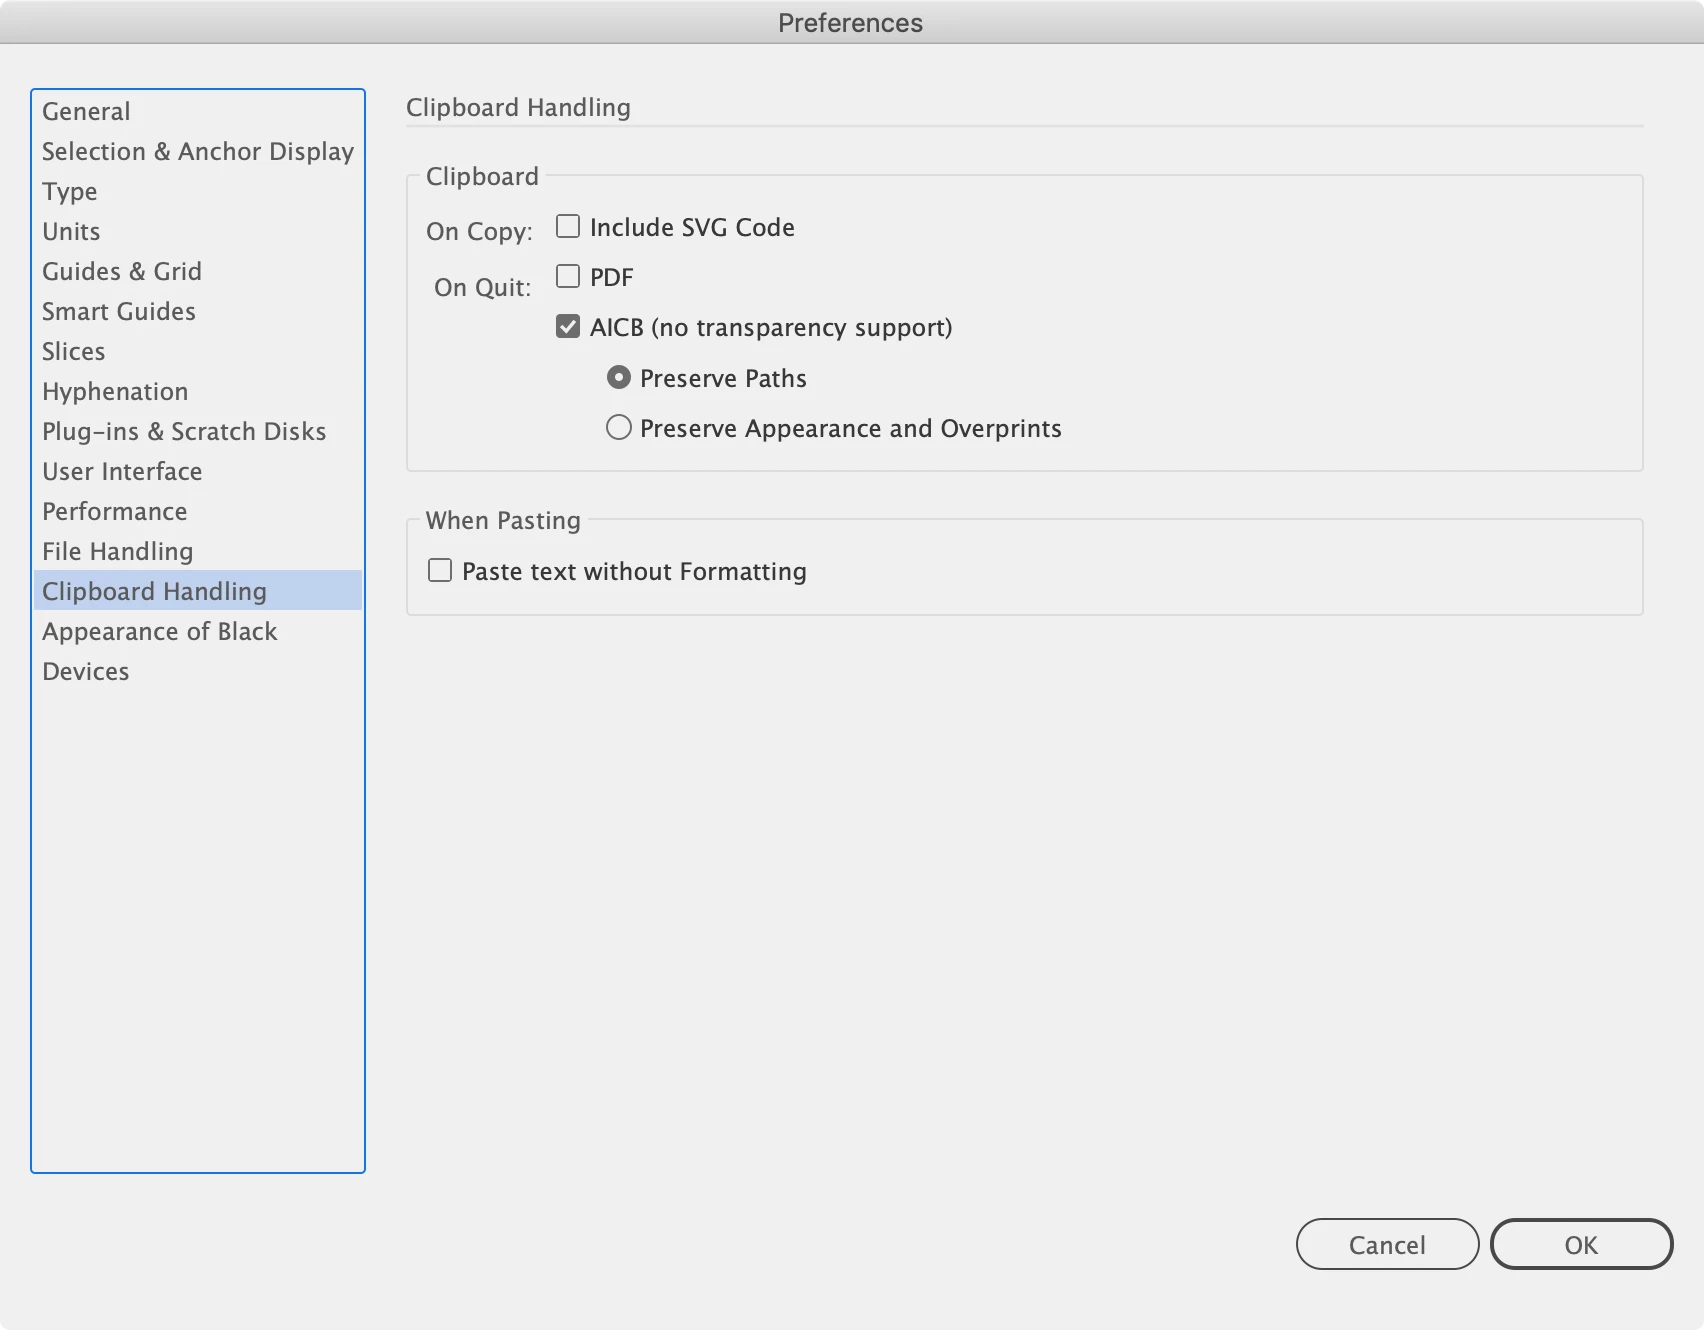This screenshot has height=1330, width=1704.
Task: Select Clipboard Handling in the category list
Action: point(198,591)
